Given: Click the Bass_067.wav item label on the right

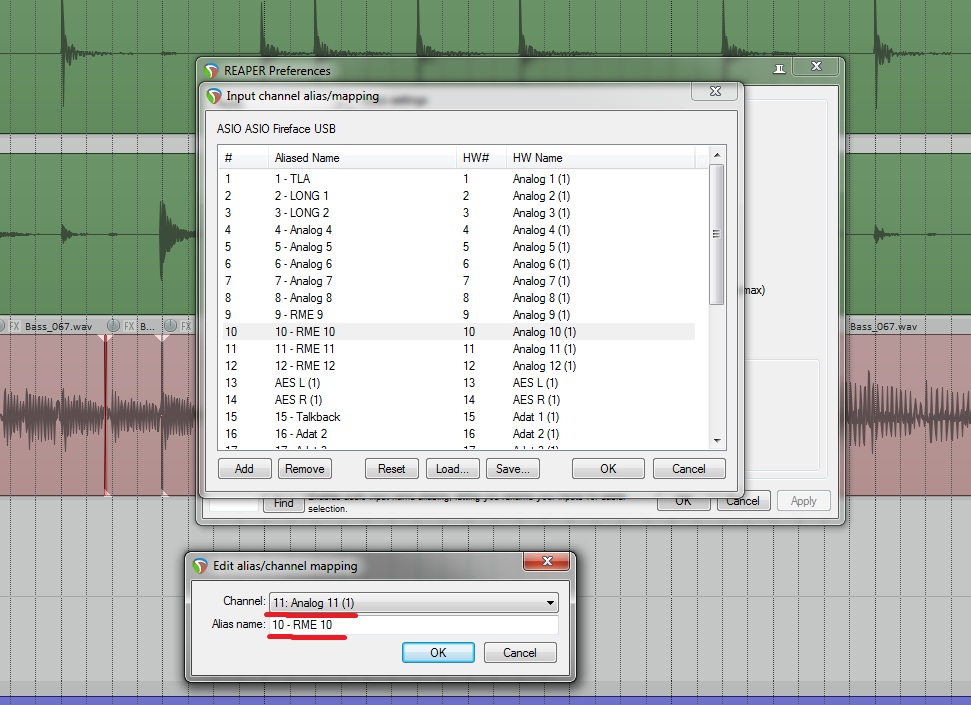Looking at the screenshot, I should pos(884,326).
